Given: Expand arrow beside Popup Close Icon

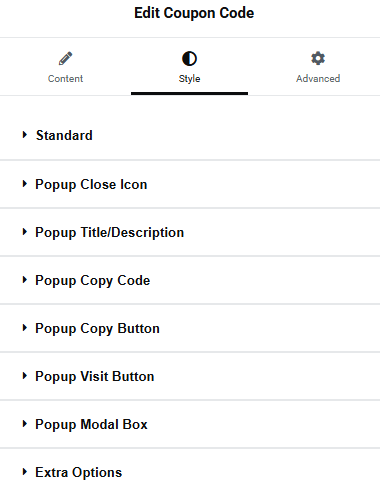Looking at the screenshot, I should click(x=25, y=184).
